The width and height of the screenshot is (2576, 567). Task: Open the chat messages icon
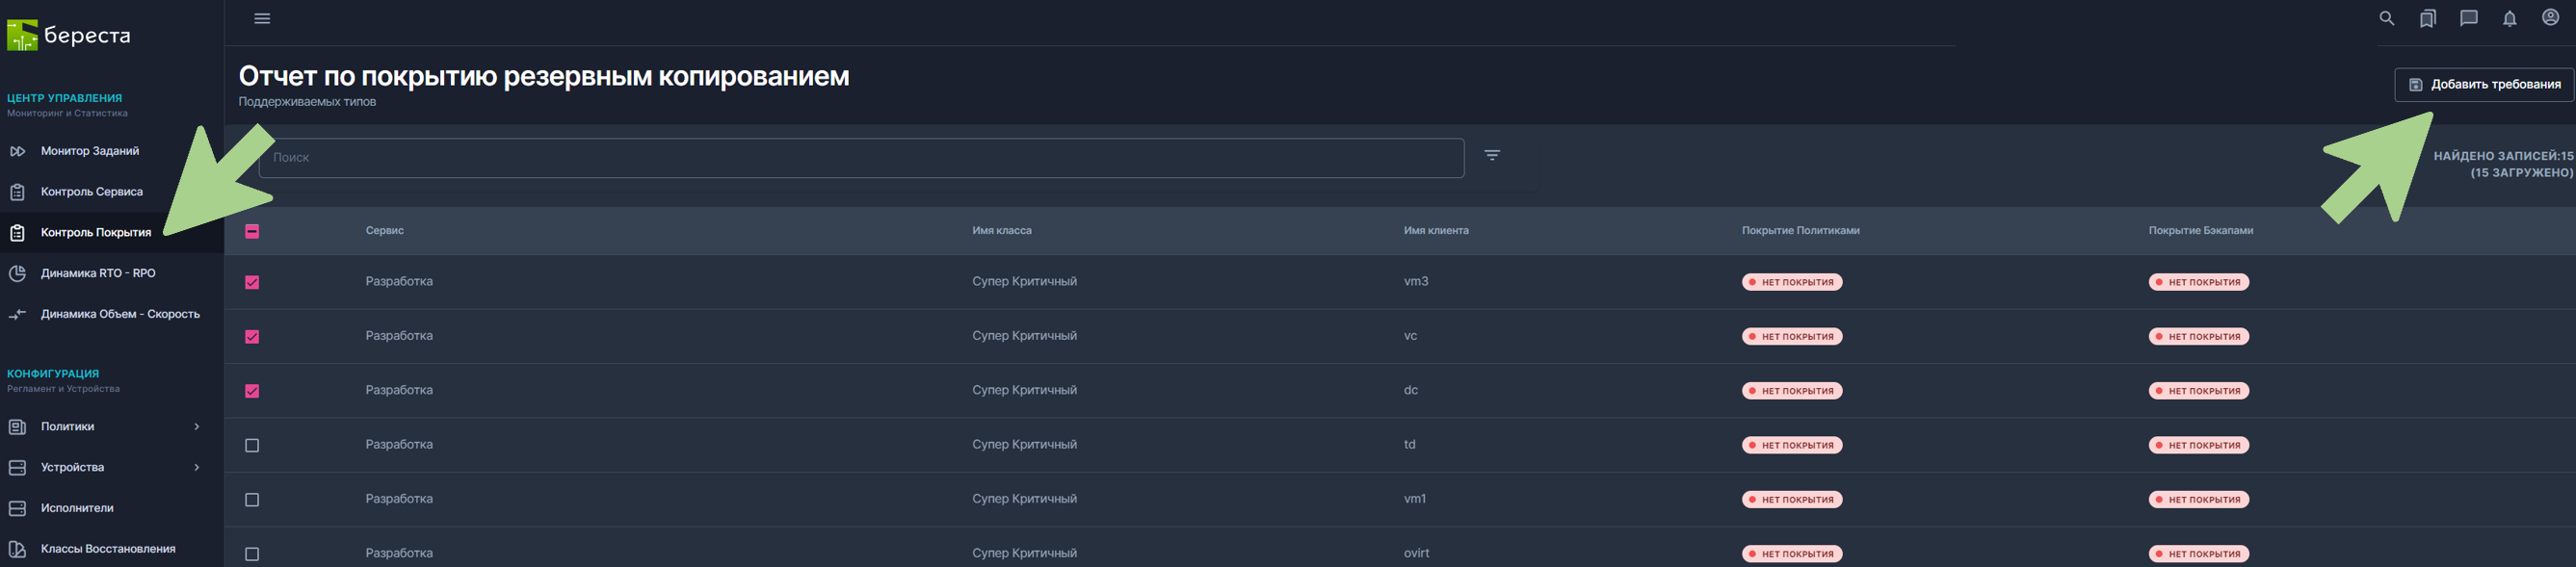tap(2468, 19)
